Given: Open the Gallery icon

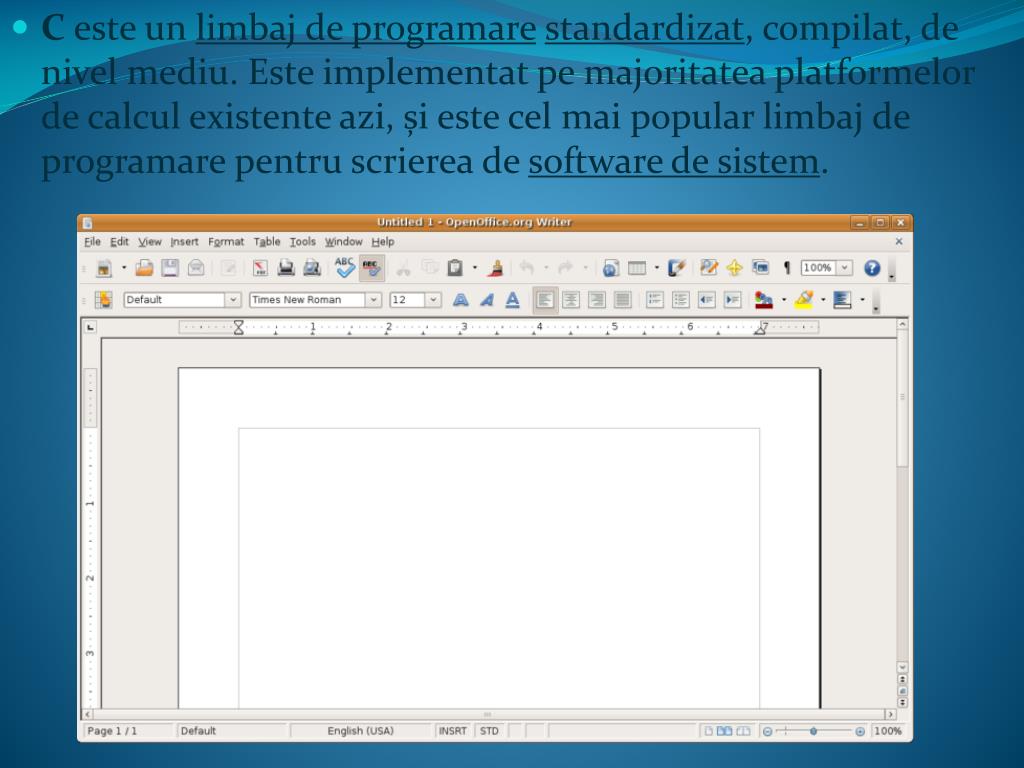Looking at the screenshot, I should click(x=760, y=268).
